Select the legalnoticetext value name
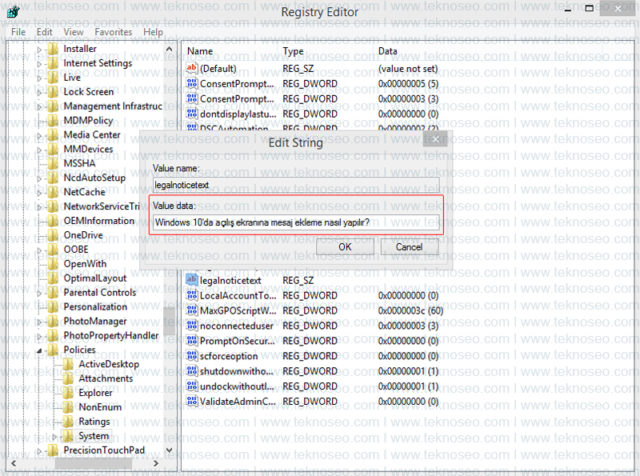 pos(230,280)
